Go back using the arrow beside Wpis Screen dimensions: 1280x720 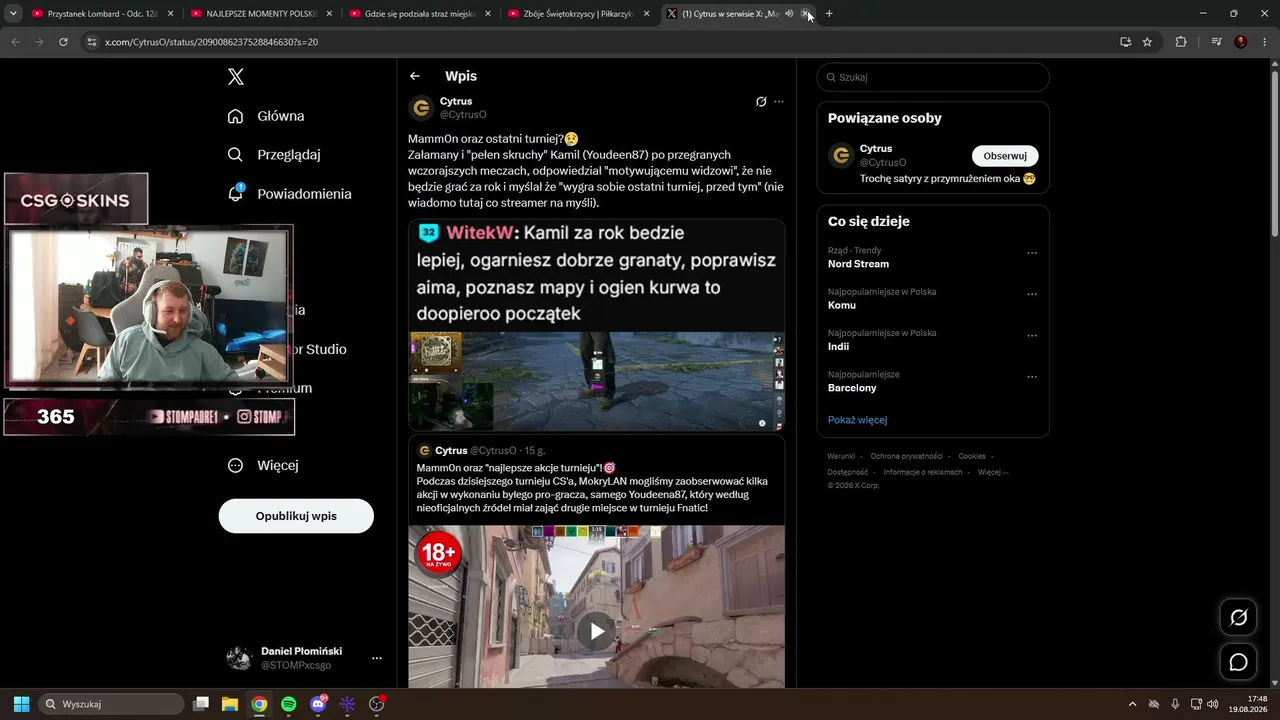[x=415, y=76]
